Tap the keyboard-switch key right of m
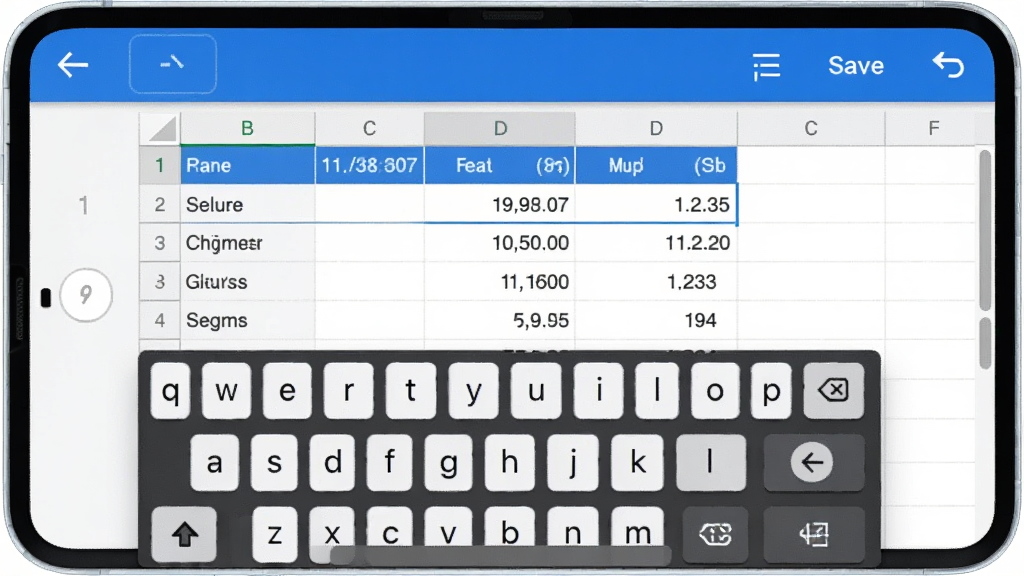The height and width of the screenshot is (576, 1024). pos(715,535)
